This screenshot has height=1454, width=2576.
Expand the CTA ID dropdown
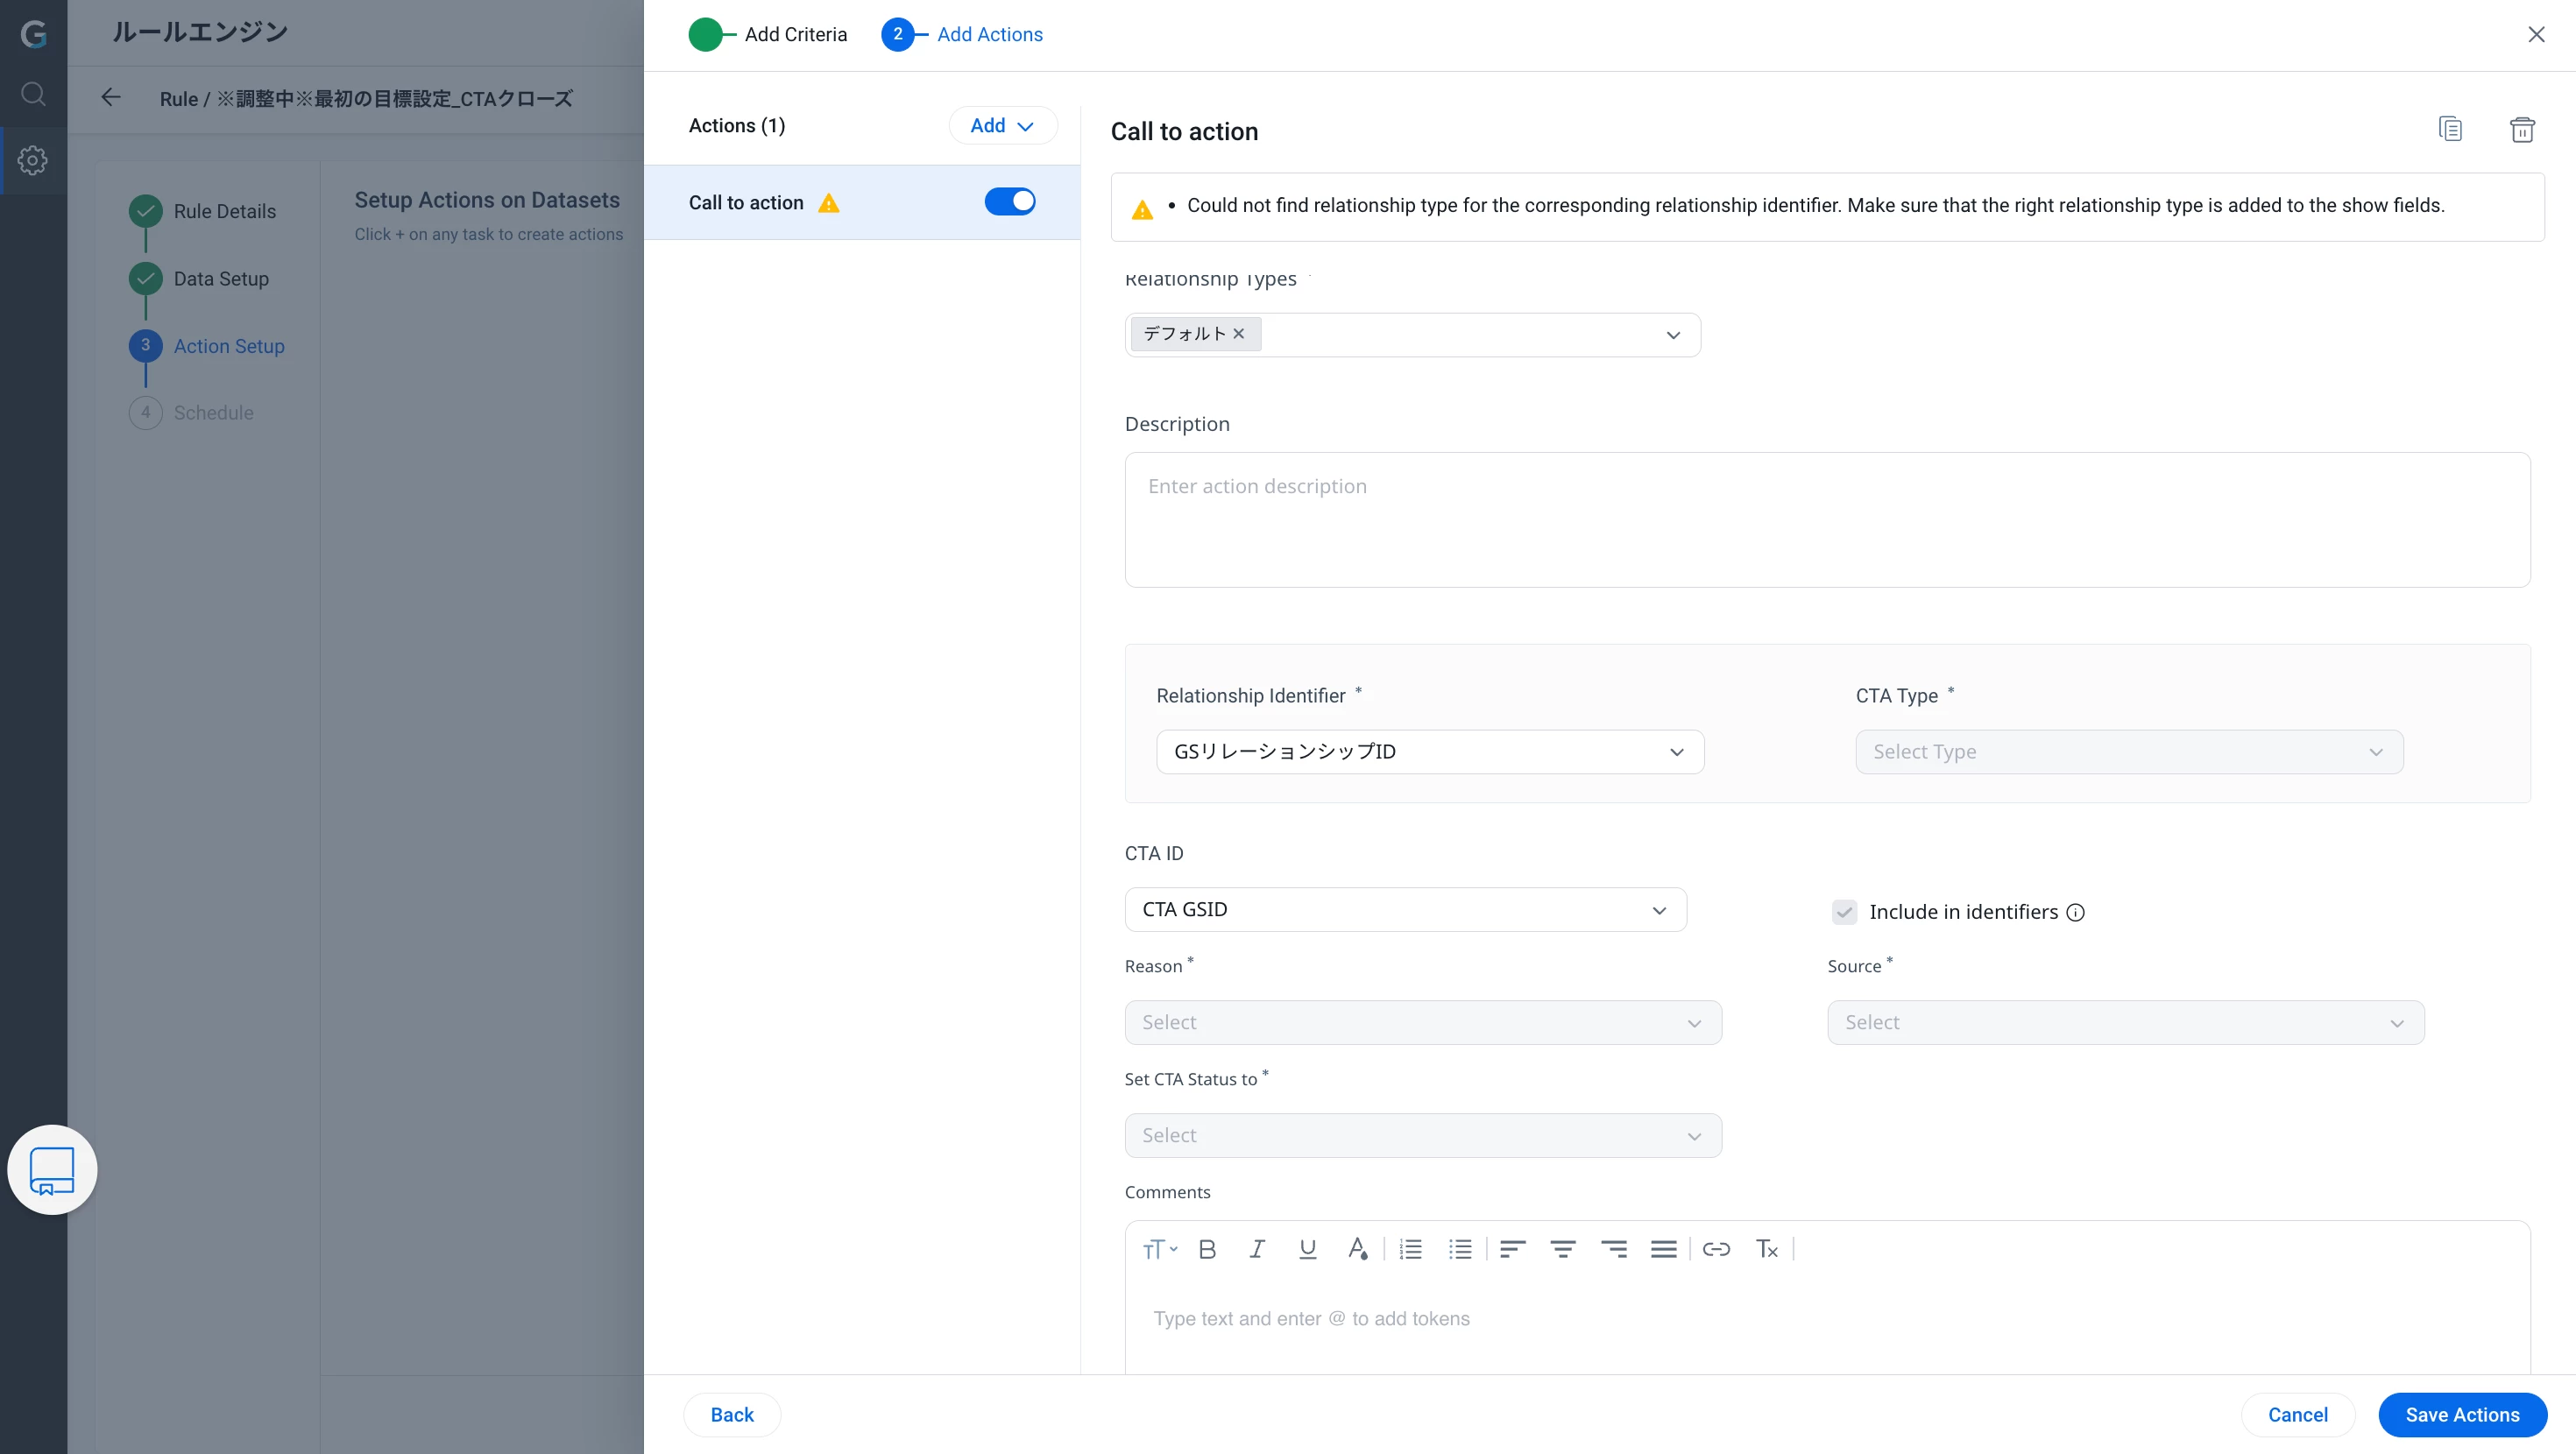click(1405, 910)
